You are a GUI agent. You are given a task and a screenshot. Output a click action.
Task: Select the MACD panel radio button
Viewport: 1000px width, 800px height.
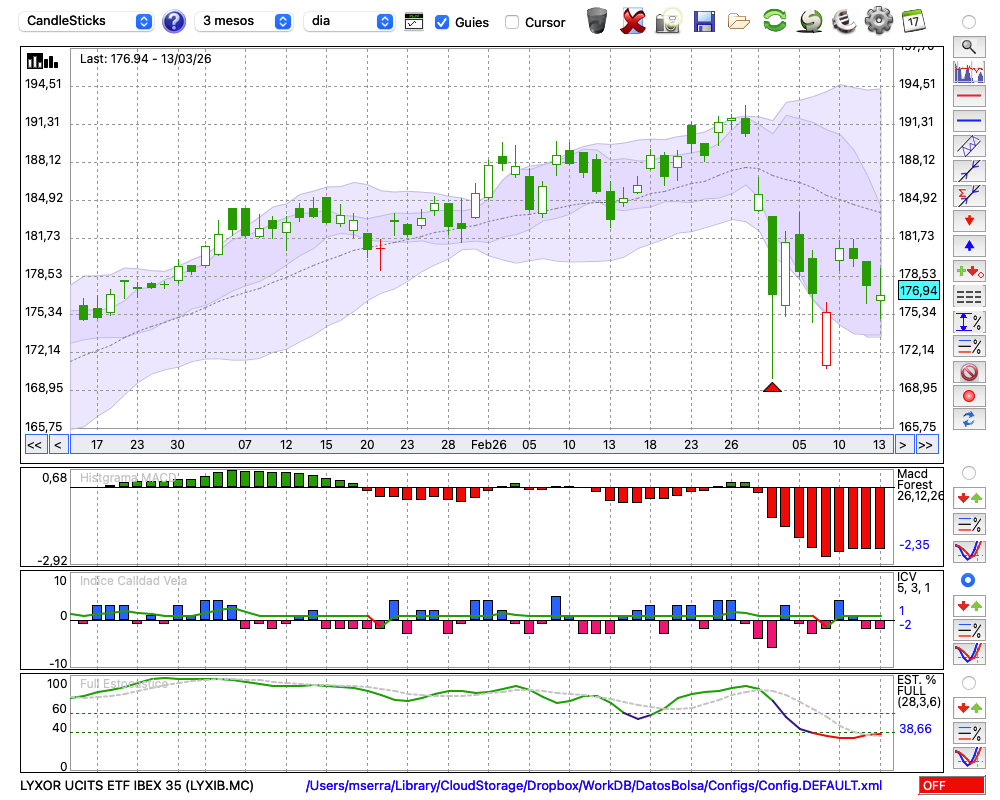tap(969, 473)
